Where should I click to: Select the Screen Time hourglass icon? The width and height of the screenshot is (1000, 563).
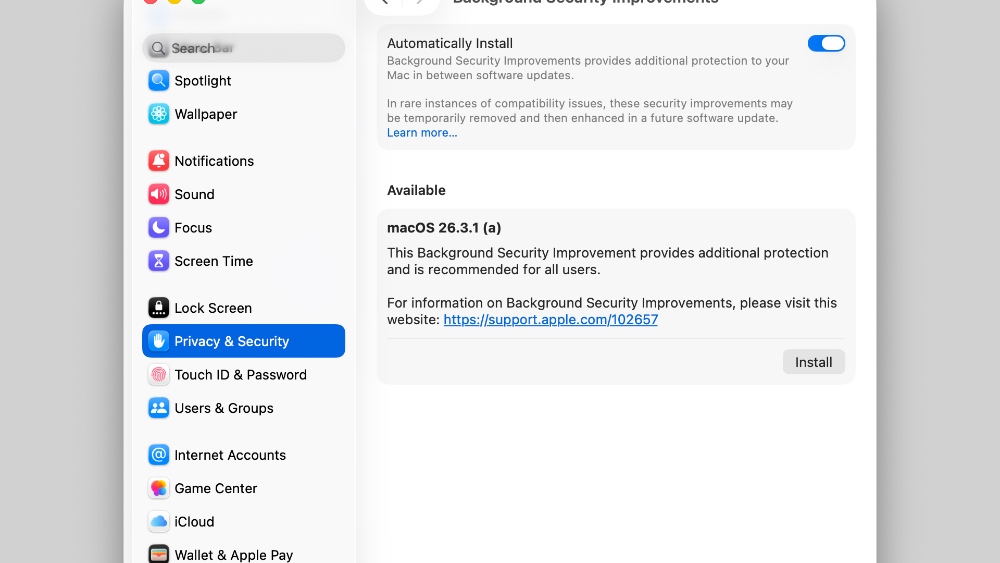158,261
